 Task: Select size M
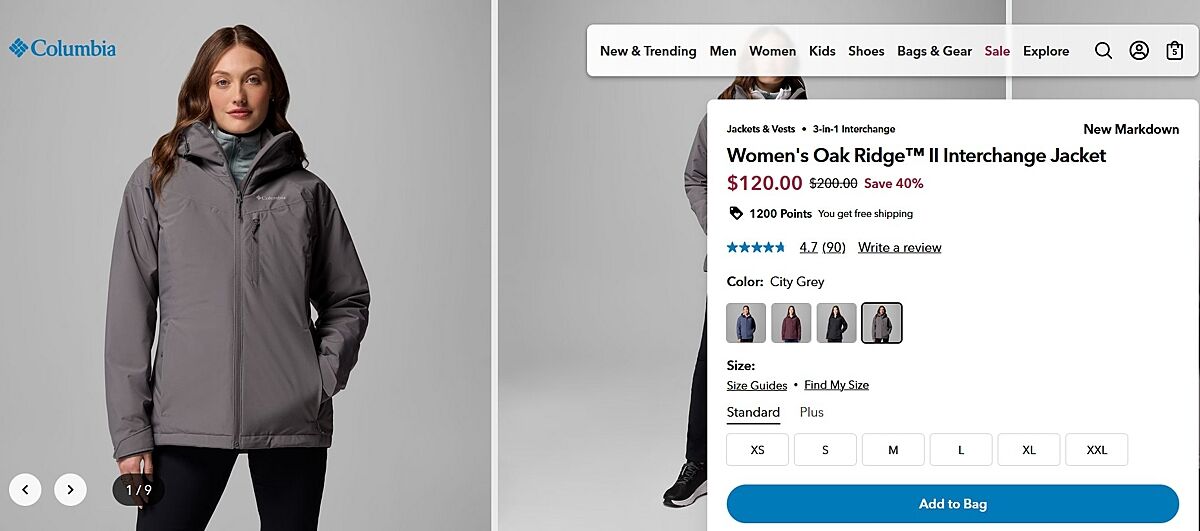[x=893, y=450]
